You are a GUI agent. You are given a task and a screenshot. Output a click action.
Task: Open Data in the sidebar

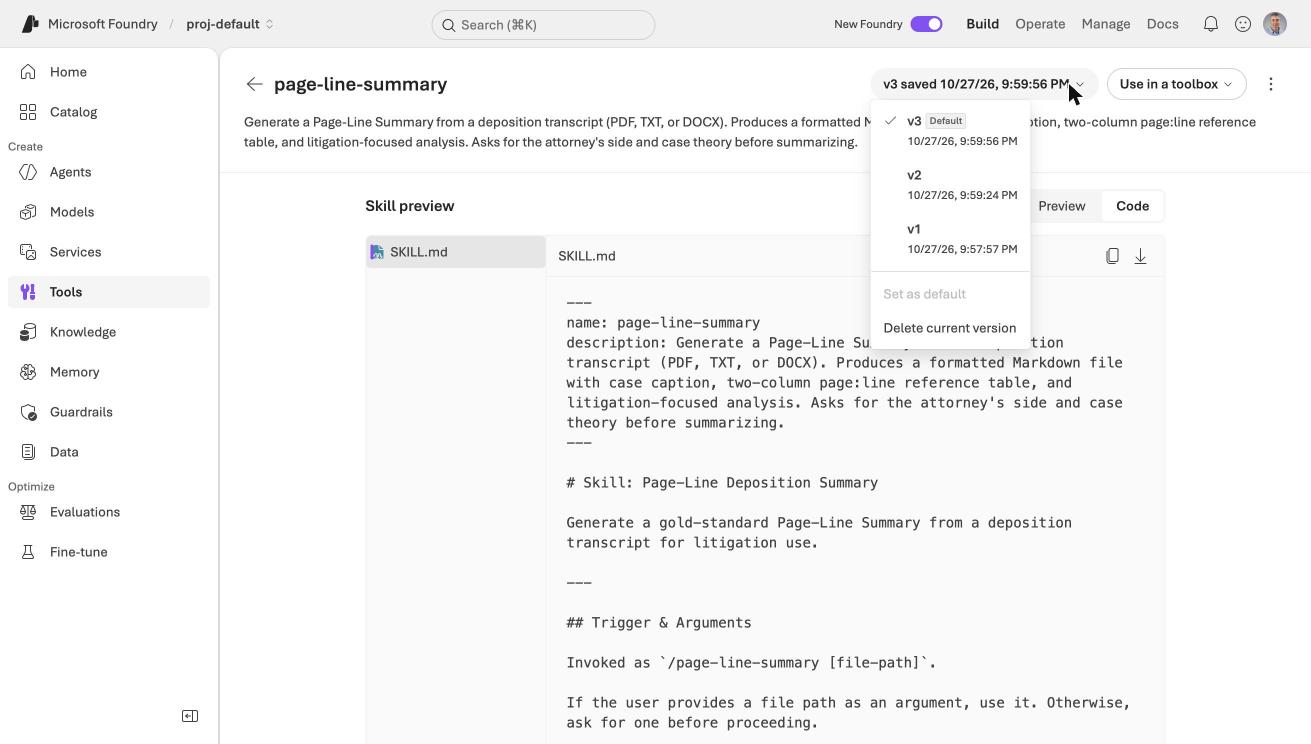[109, 452]
